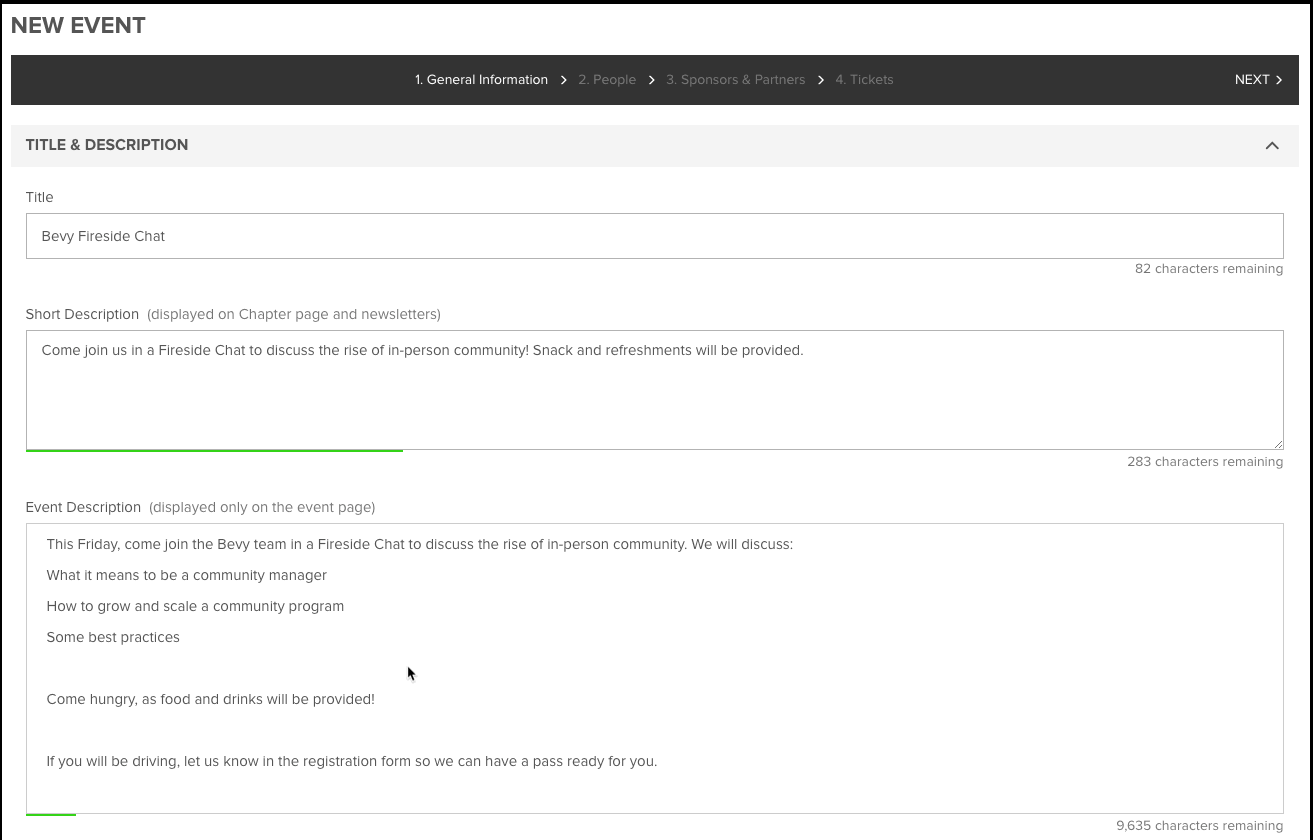Select the 3. Sponsors & Partners step
Screen dimensions: 1313x840
[736, 80]
